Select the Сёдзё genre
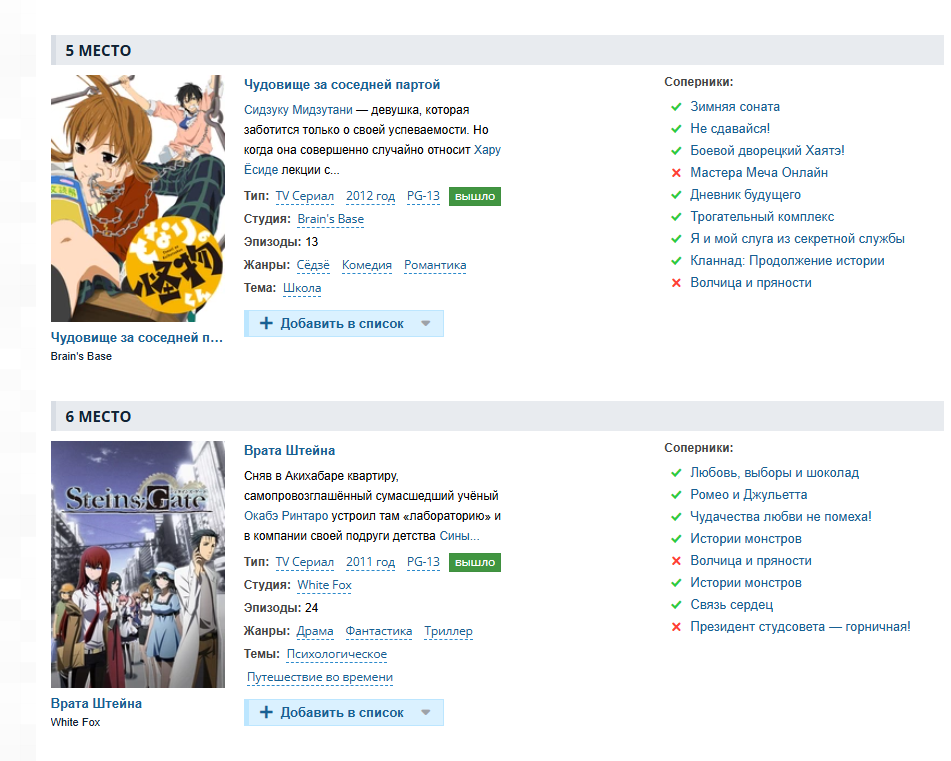 pyautogui.click(x=313, y=266)
